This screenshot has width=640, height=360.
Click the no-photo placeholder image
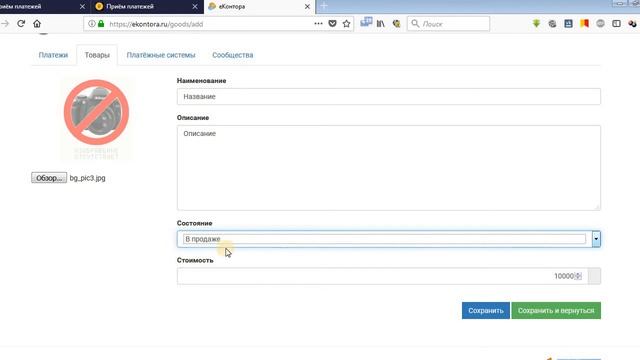tap(96, 118)
